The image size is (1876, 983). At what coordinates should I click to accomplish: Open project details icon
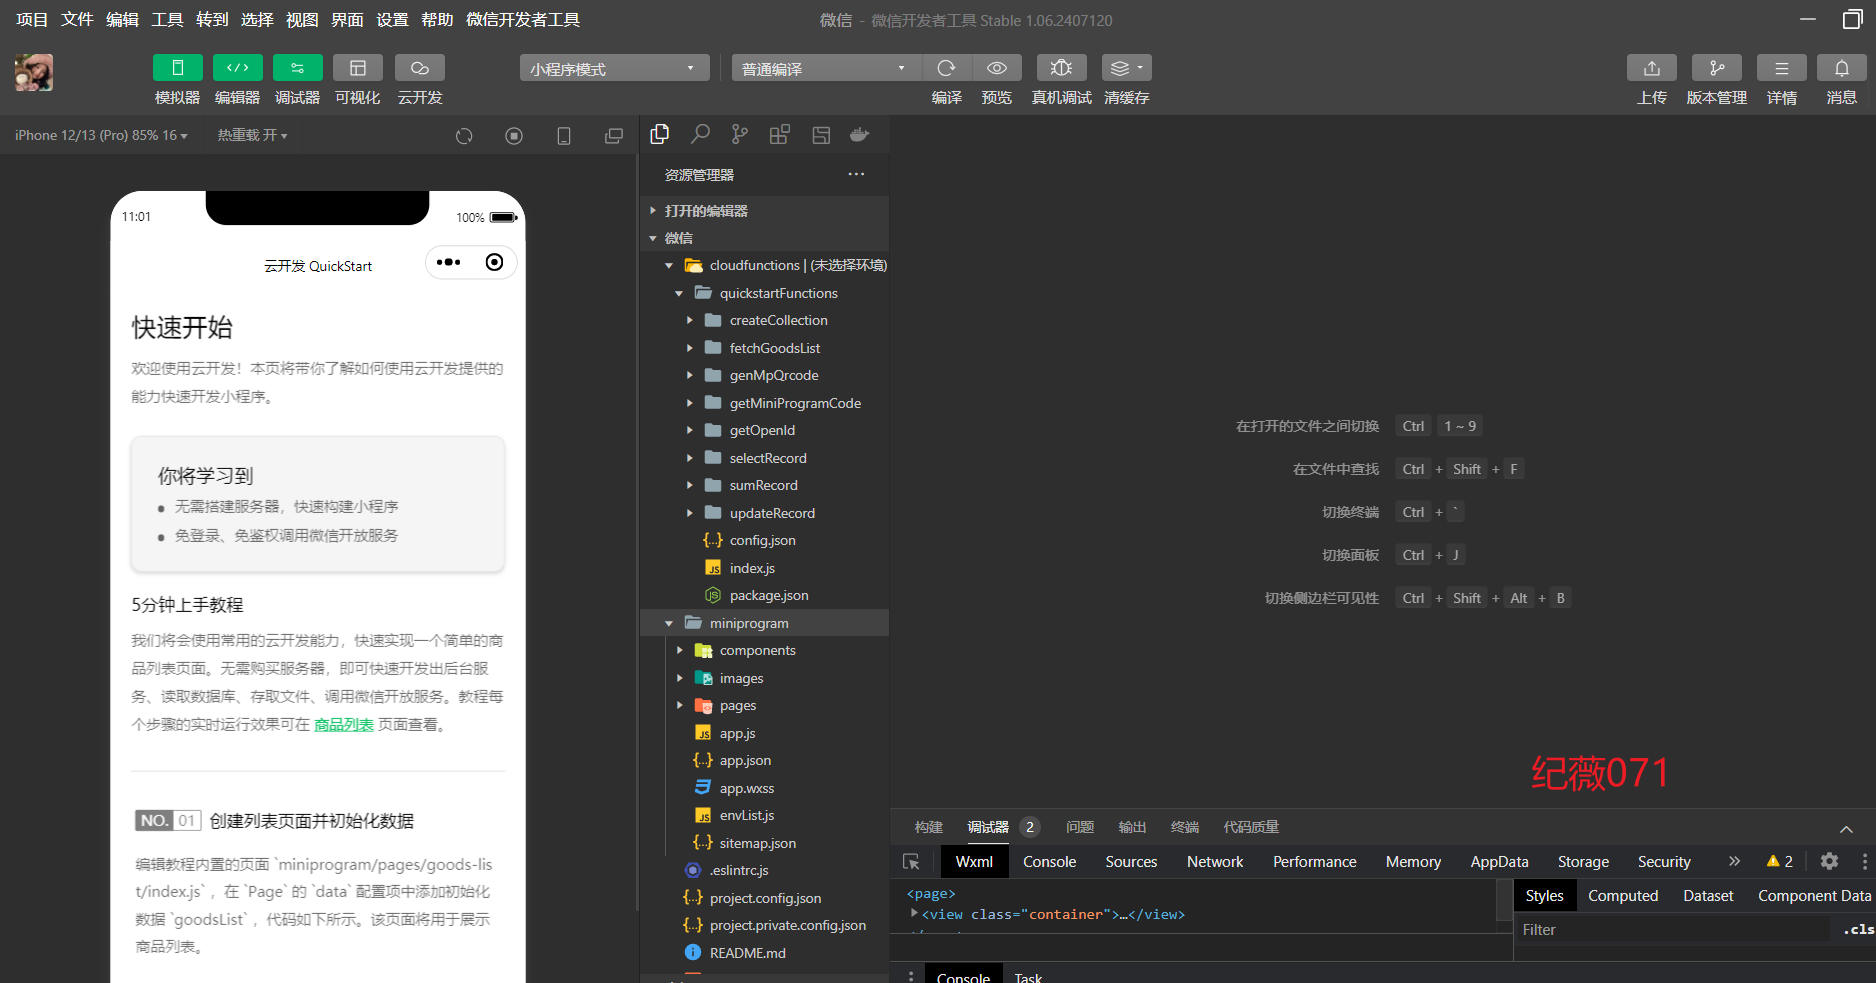1782,68
